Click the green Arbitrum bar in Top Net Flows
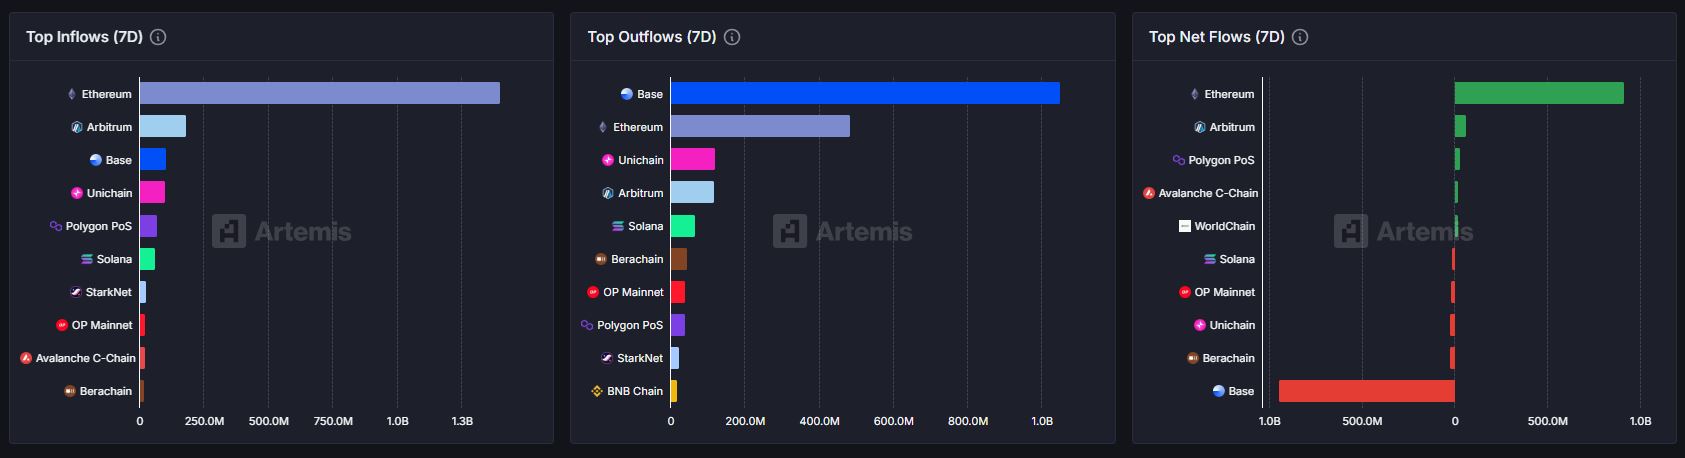 coord(1460,126)
